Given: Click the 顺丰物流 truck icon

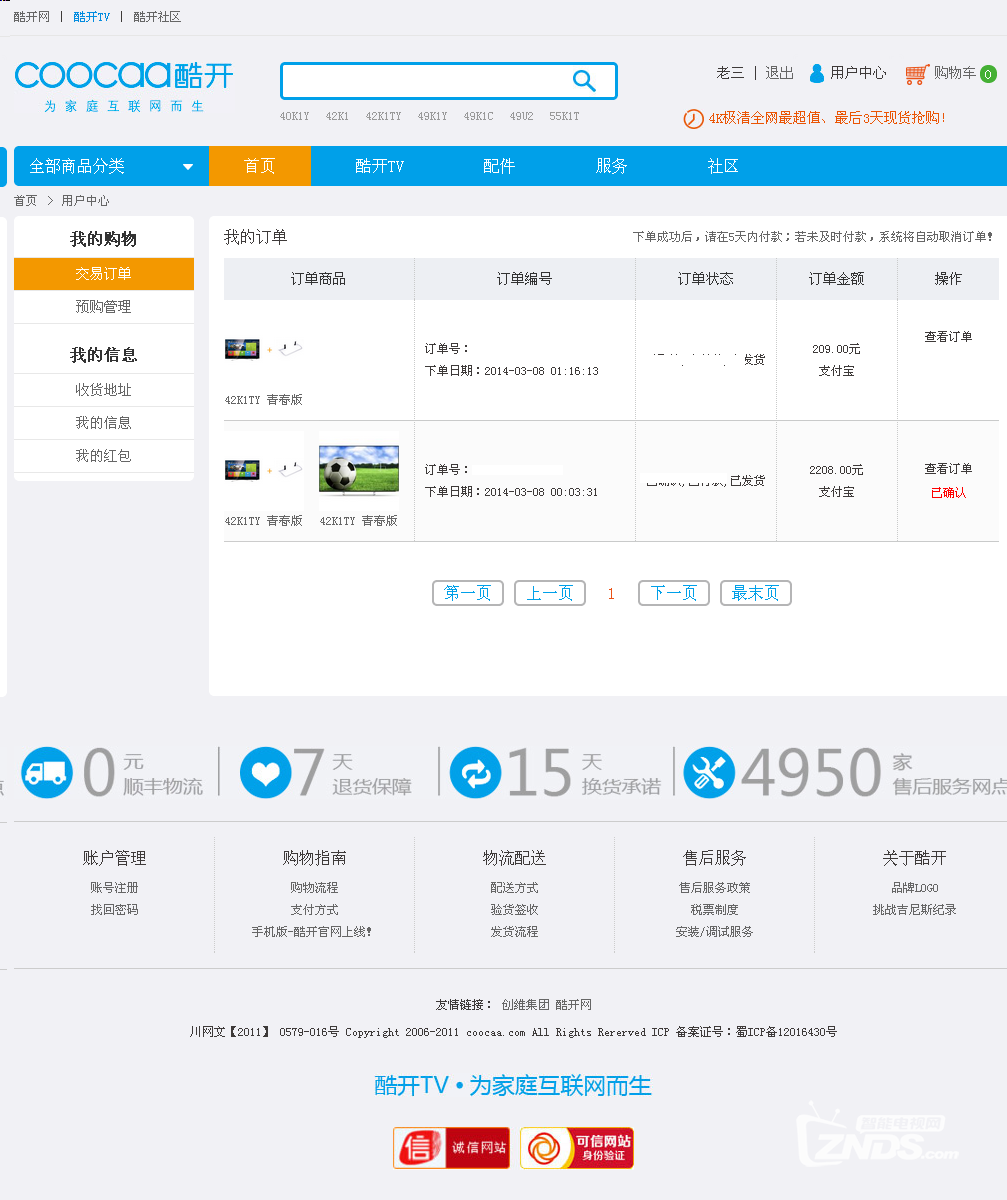Looking at the screenshot, I should [47, 773].
